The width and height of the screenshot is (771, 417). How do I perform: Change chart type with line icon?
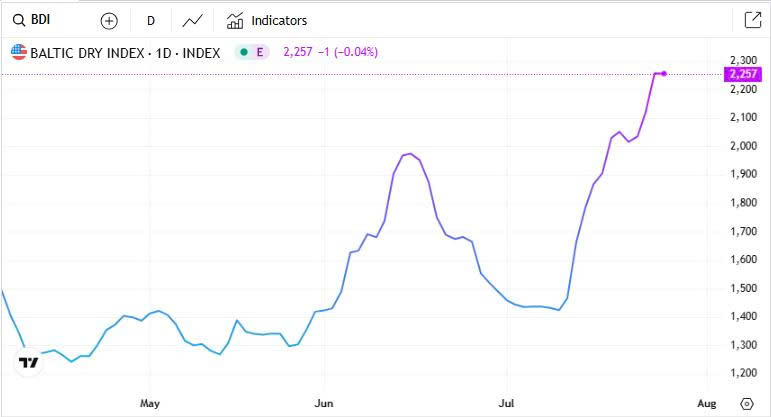click(x=192, y=21)
